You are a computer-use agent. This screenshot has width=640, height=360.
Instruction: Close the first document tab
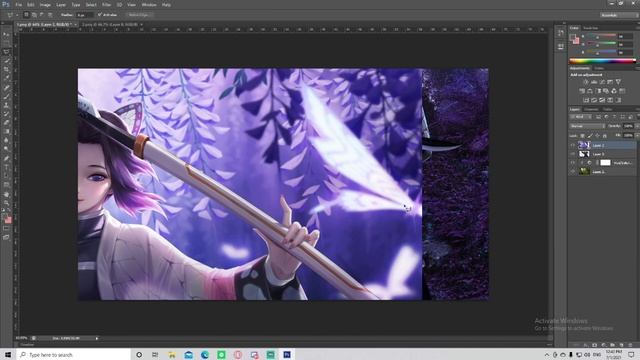click(76, 24)
